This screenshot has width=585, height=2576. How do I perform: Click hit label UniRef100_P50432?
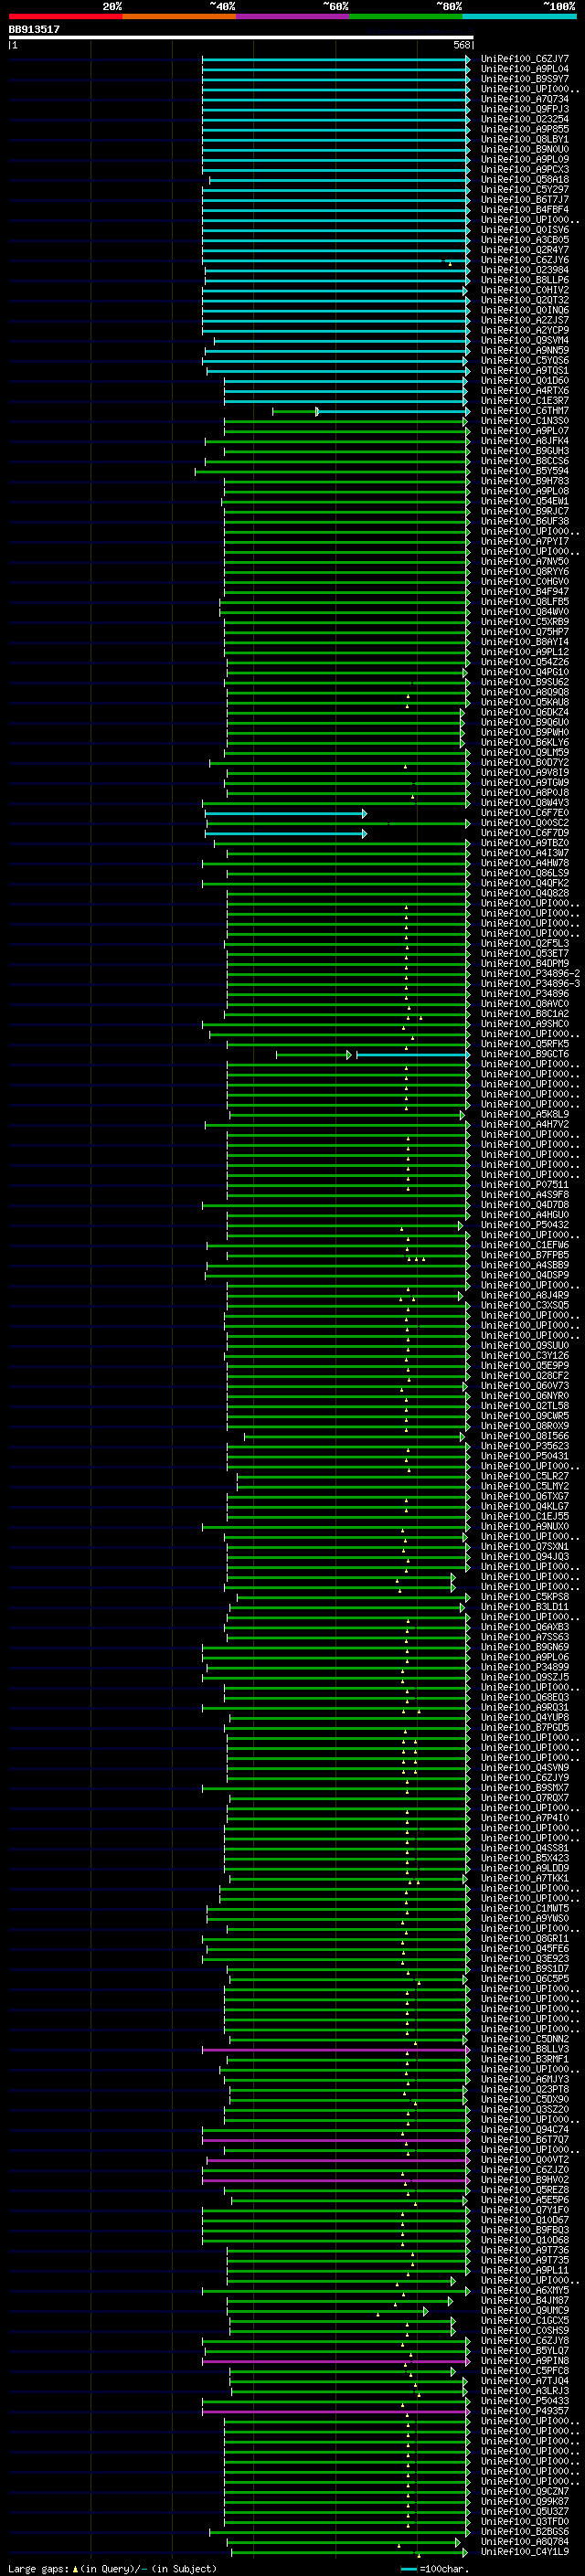524,1224
